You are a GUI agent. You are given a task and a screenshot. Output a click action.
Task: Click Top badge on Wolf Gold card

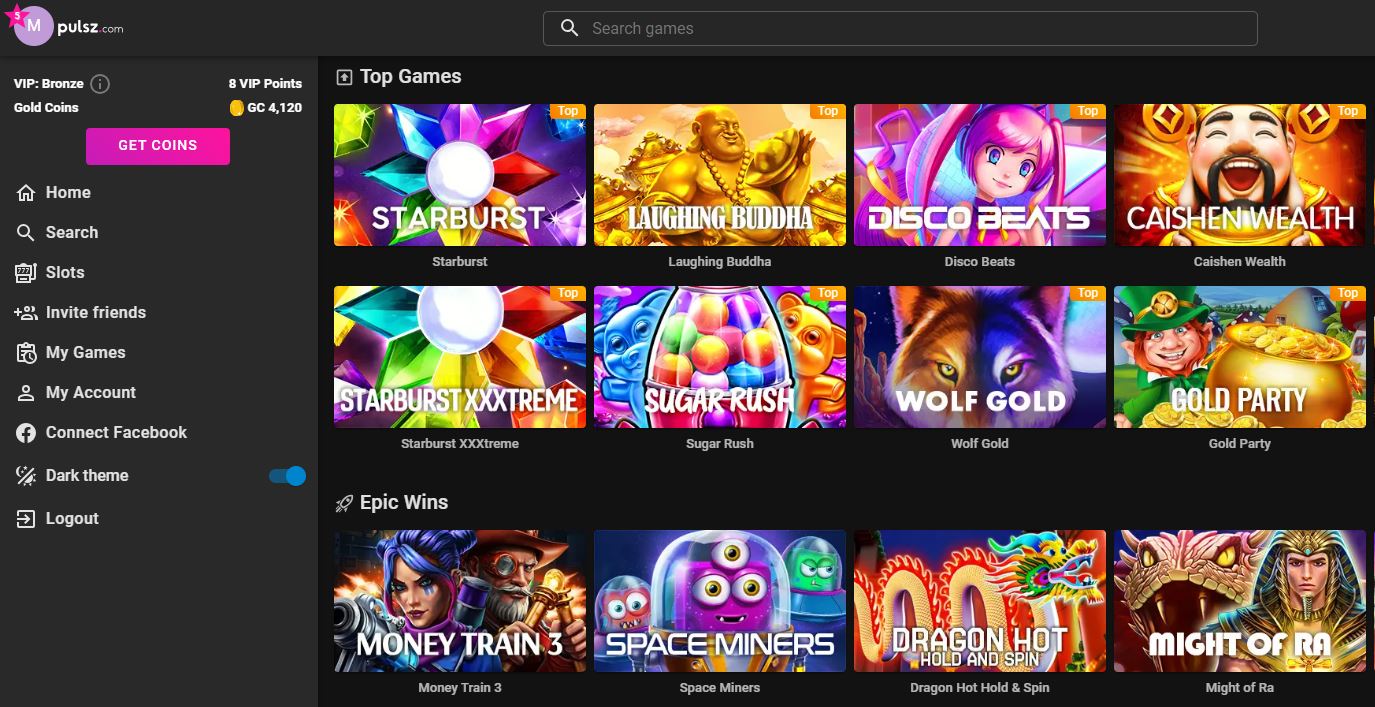tap(1088, 293)
